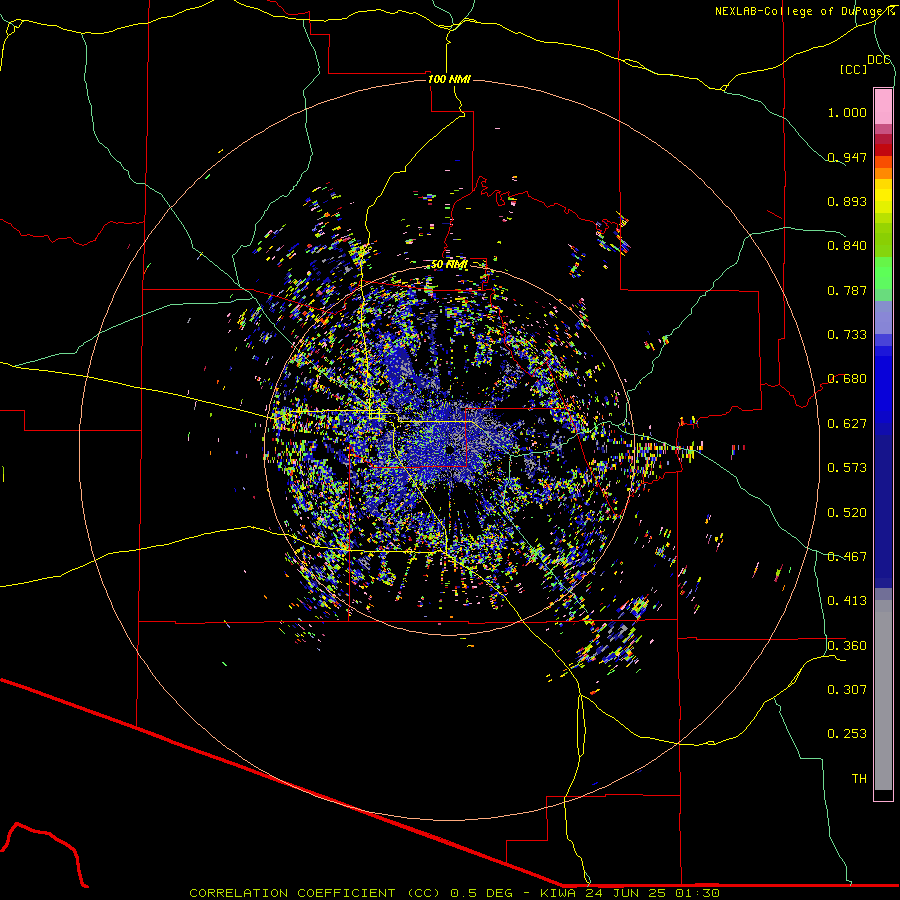This screenshot has width=900, height=900.
Task: Select the 0.573 legend value
Action: click(847, 468)
